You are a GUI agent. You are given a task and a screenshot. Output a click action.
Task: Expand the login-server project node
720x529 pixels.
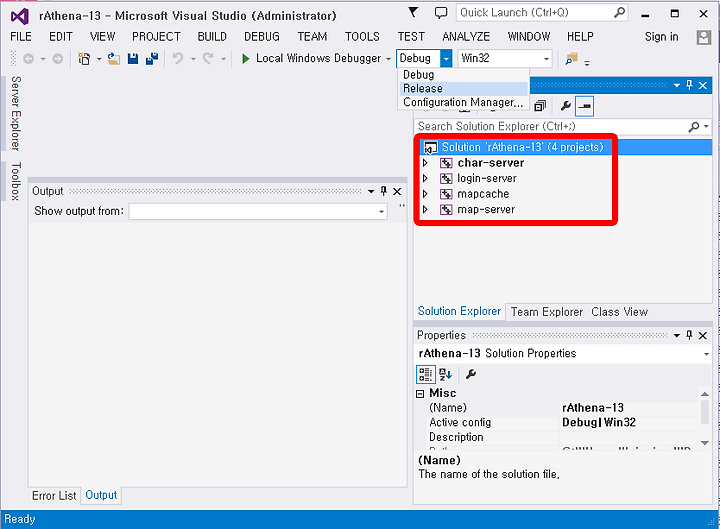pos(425,179)
